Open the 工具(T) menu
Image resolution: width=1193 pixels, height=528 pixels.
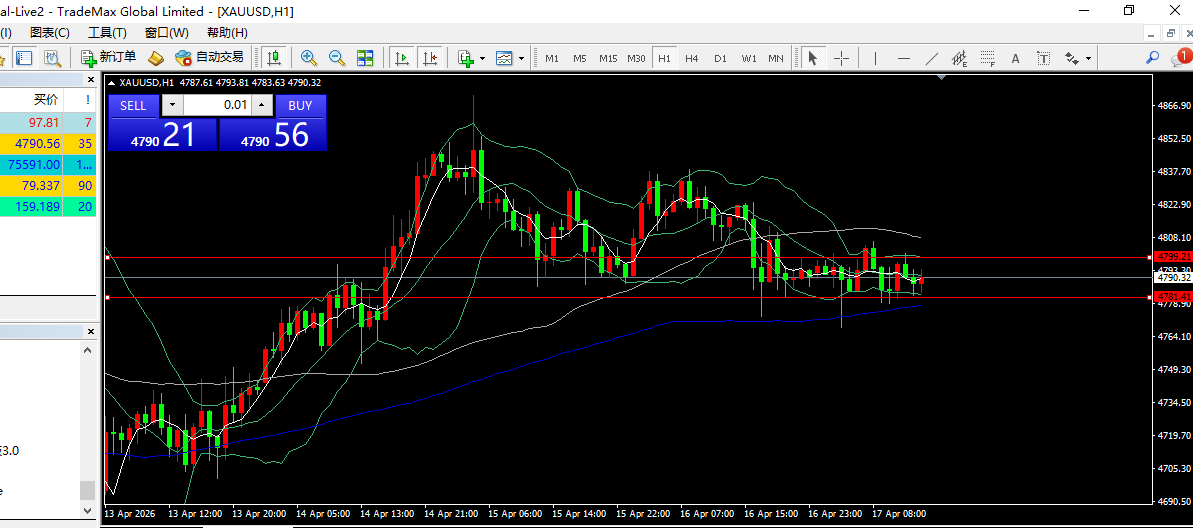point(107,33)
